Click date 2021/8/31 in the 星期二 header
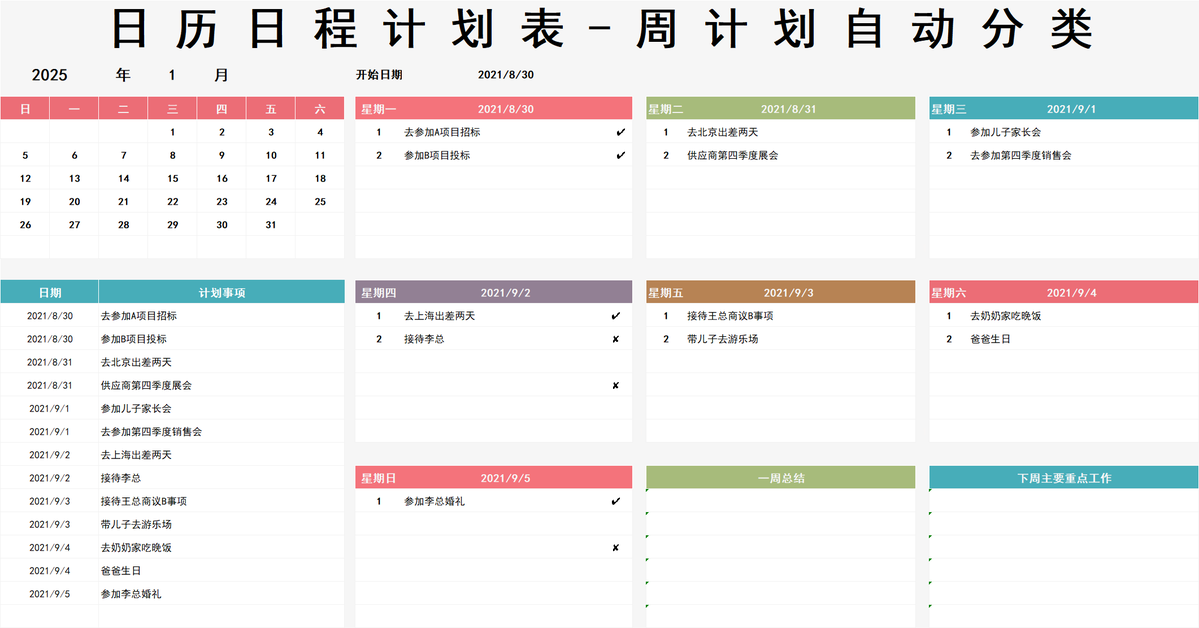 point(788,109)
